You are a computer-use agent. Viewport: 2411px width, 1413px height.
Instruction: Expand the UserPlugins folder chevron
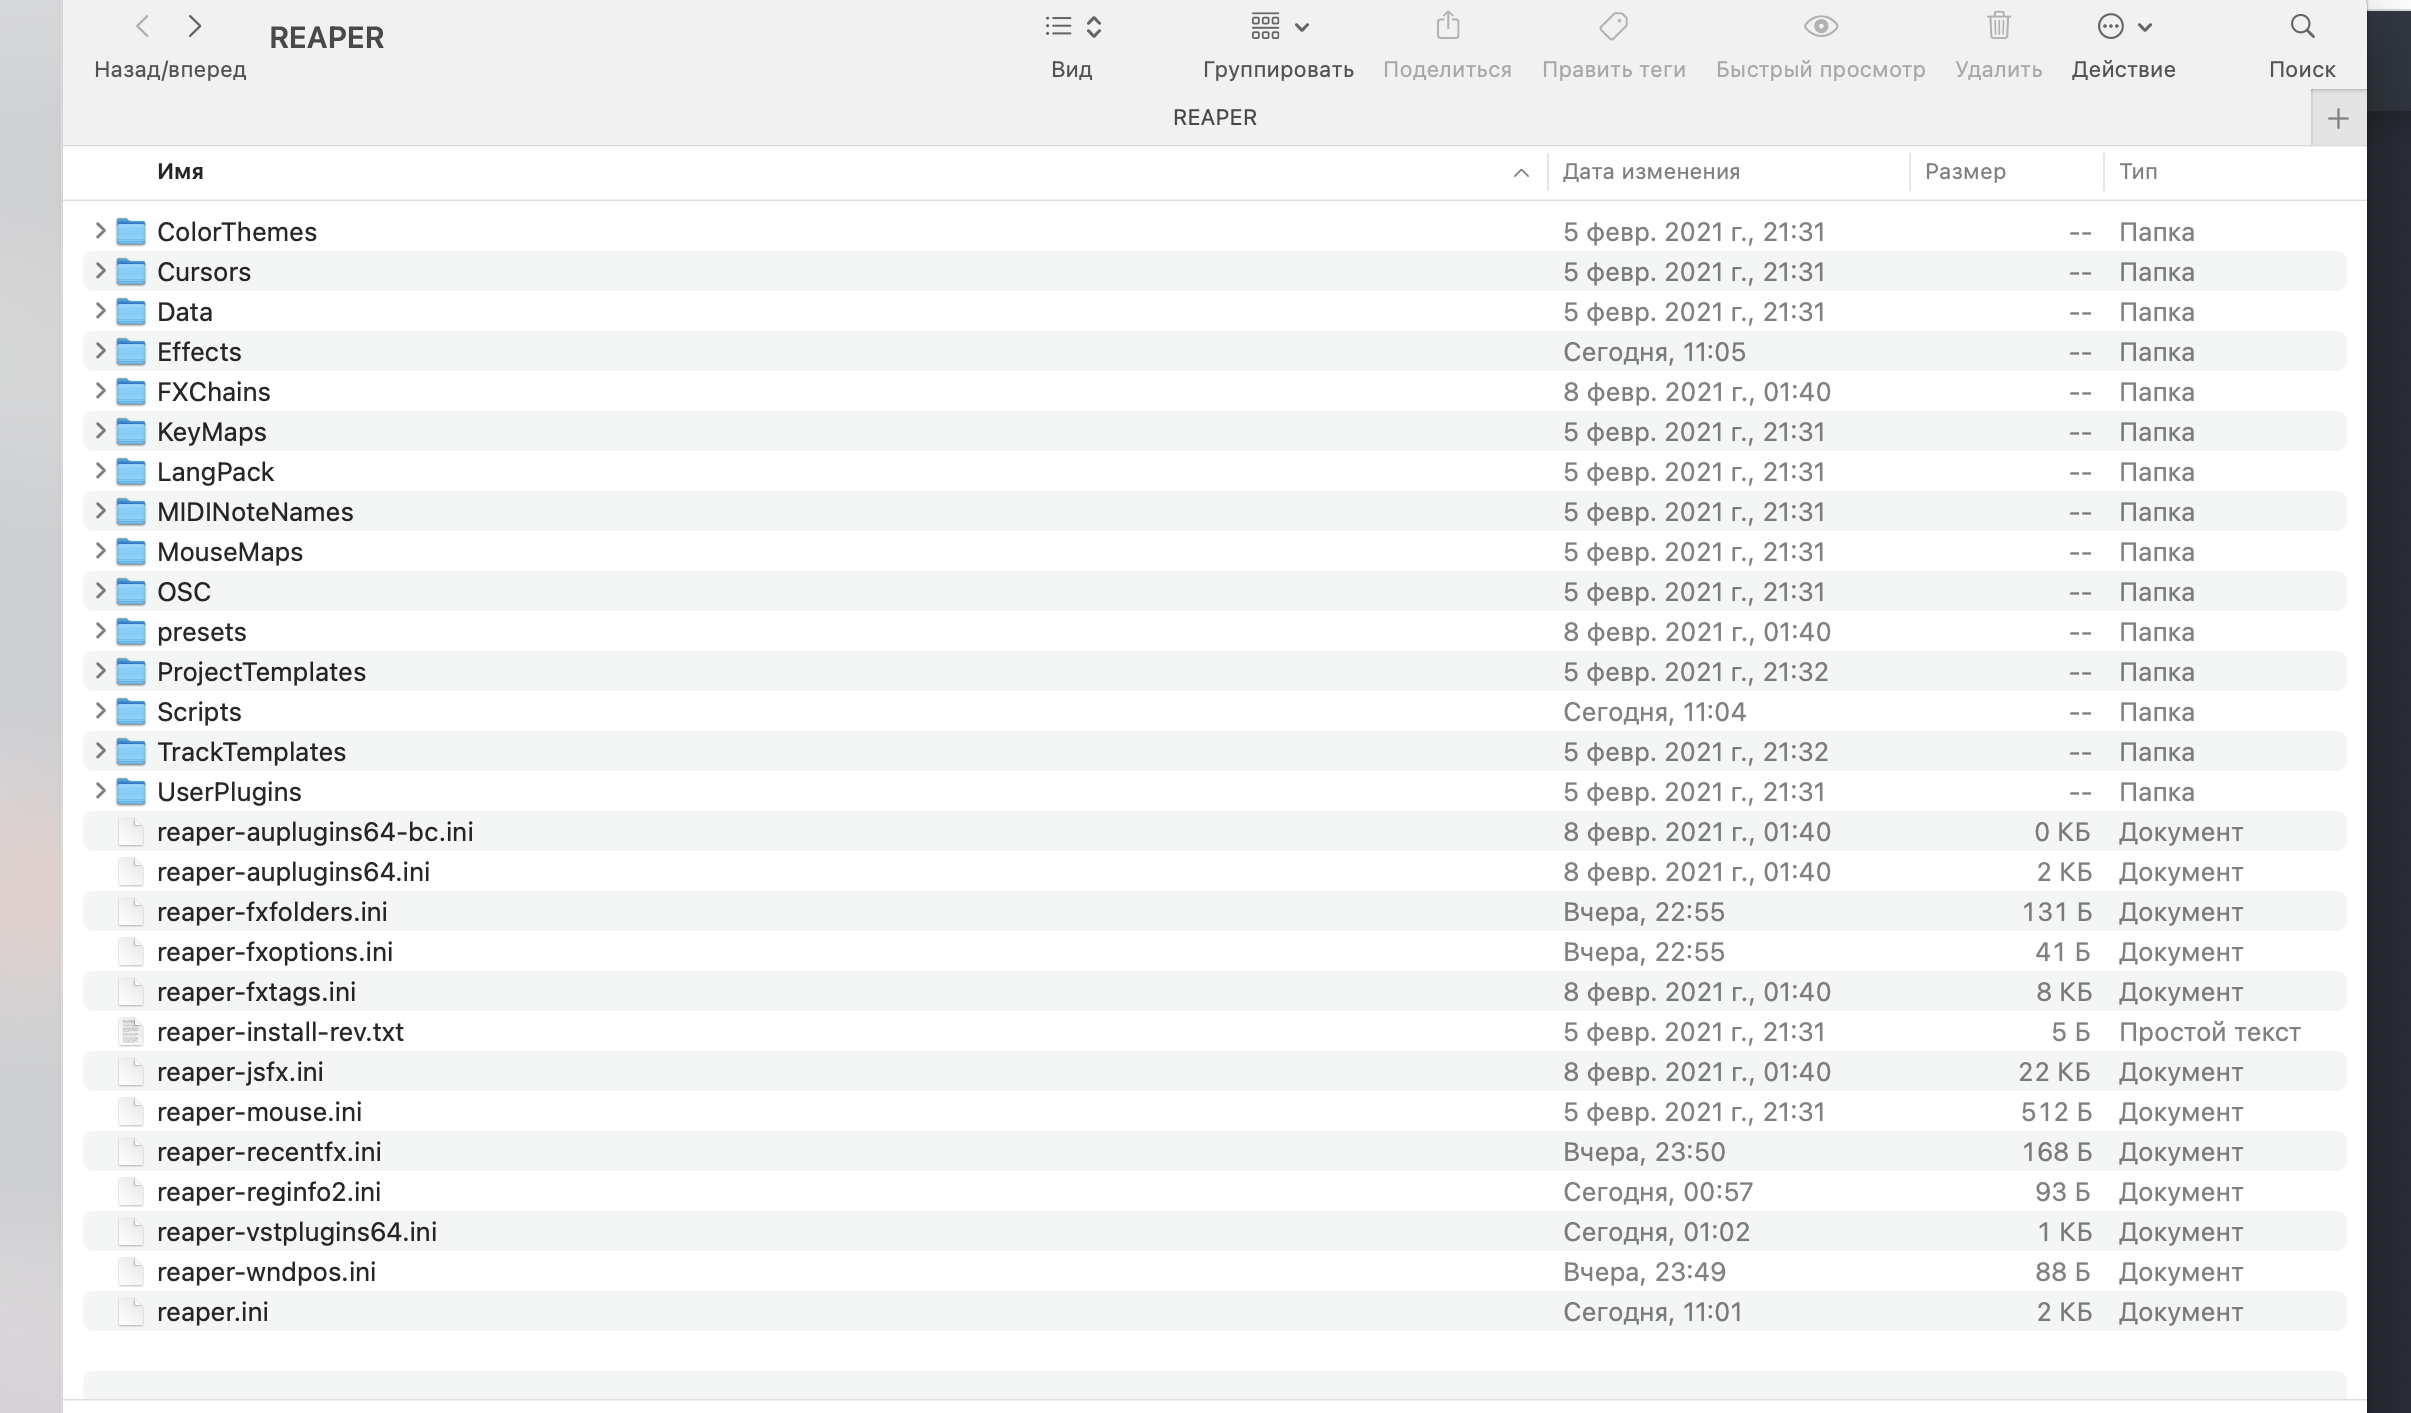[x=100, y=791]
